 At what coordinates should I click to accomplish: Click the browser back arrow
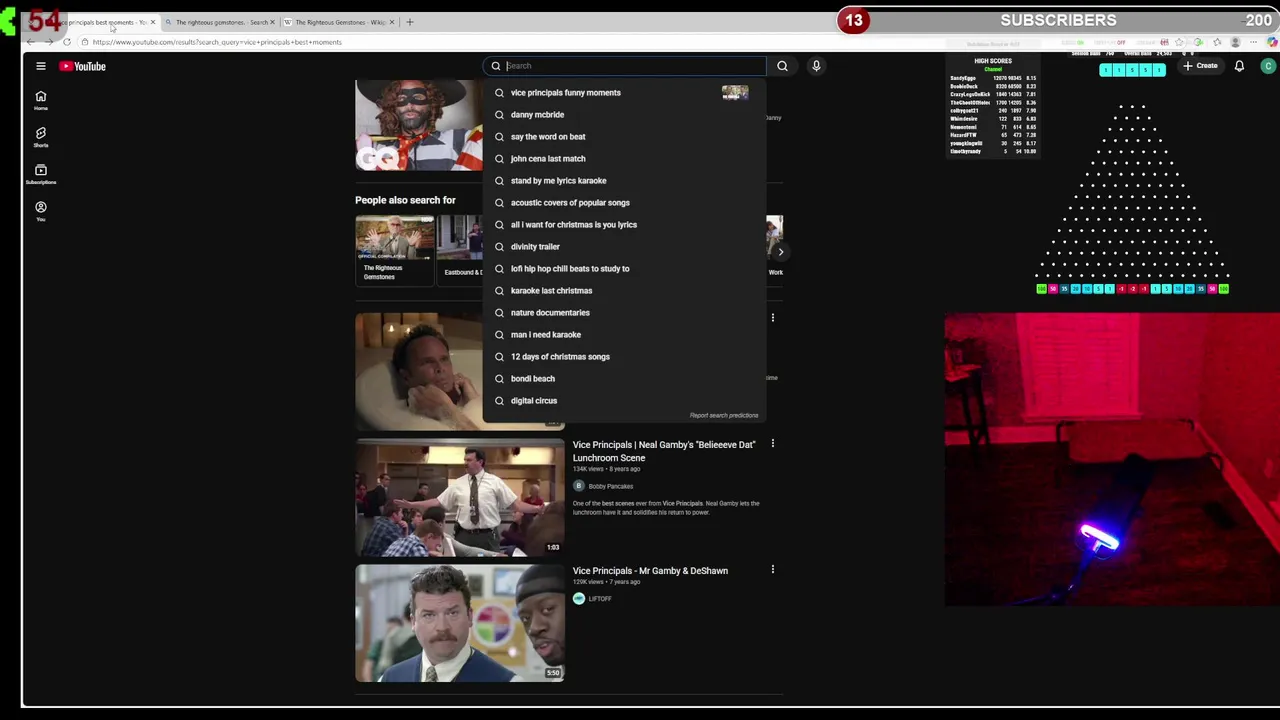coord(31,42)
